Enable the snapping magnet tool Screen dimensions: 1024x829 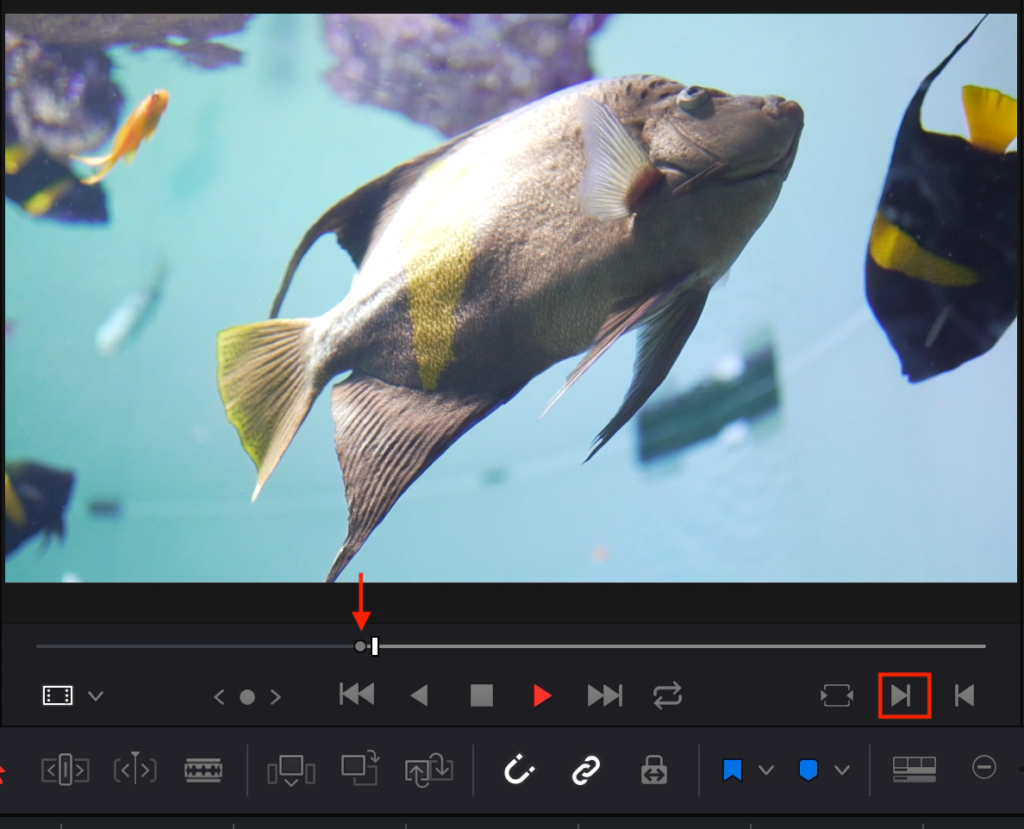click(x=517, y=770)
